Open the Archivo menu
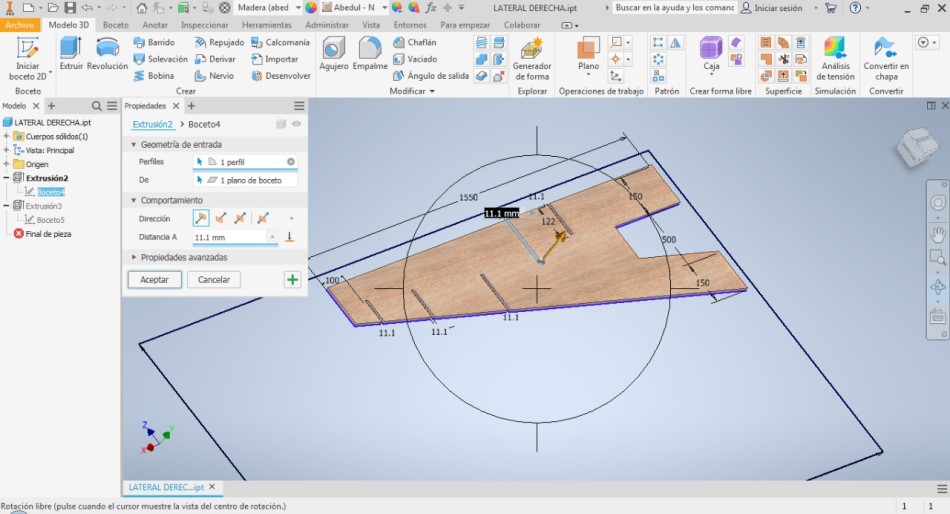 click(x=19, y=25)
